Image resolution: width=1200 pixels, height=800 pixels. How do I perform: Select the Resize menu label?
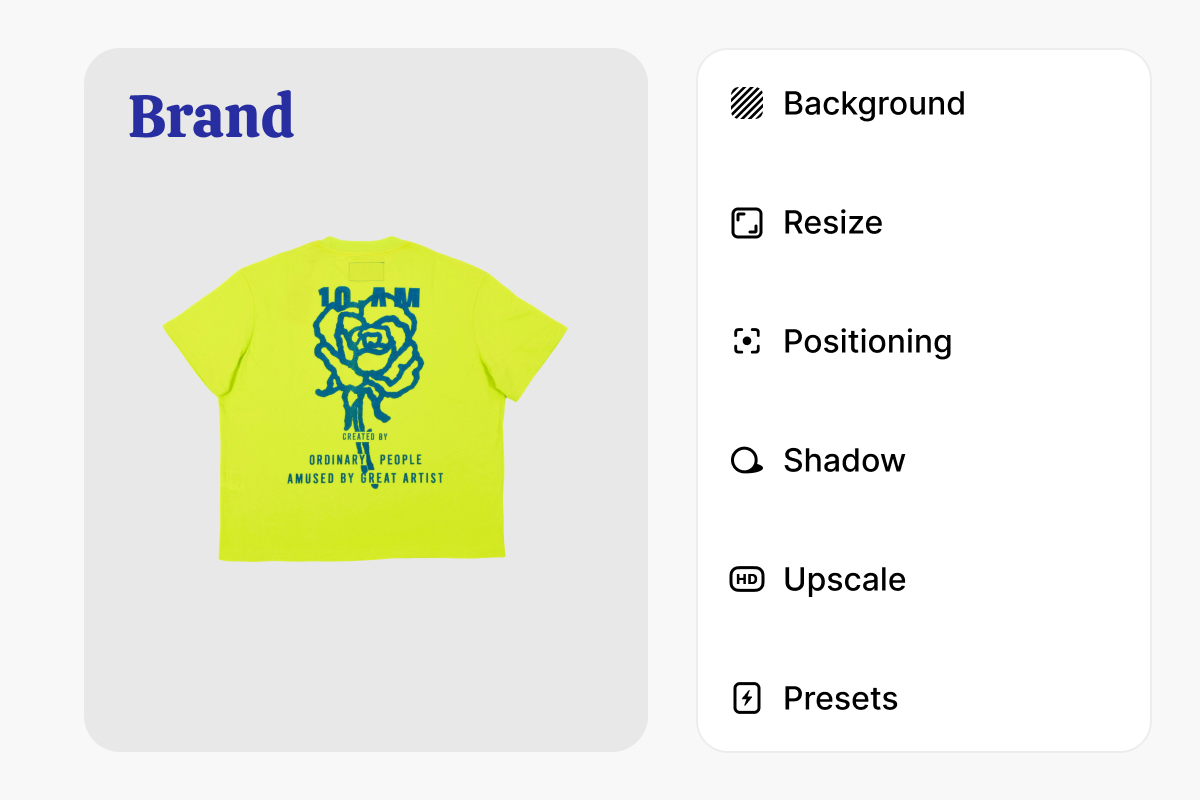pyautogui.click(x=833, y=222)
